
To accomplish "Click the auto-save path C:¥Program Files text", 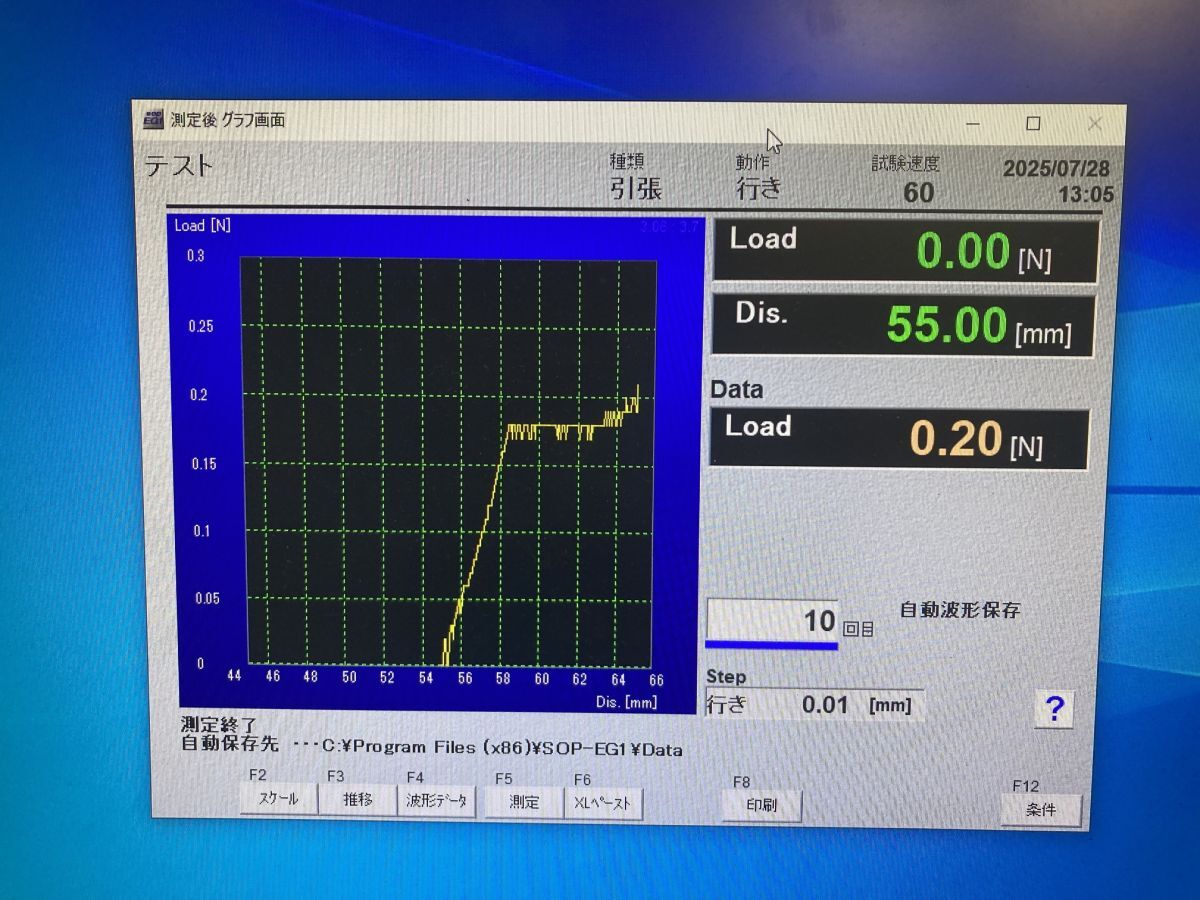I will [x=502, y=748].
